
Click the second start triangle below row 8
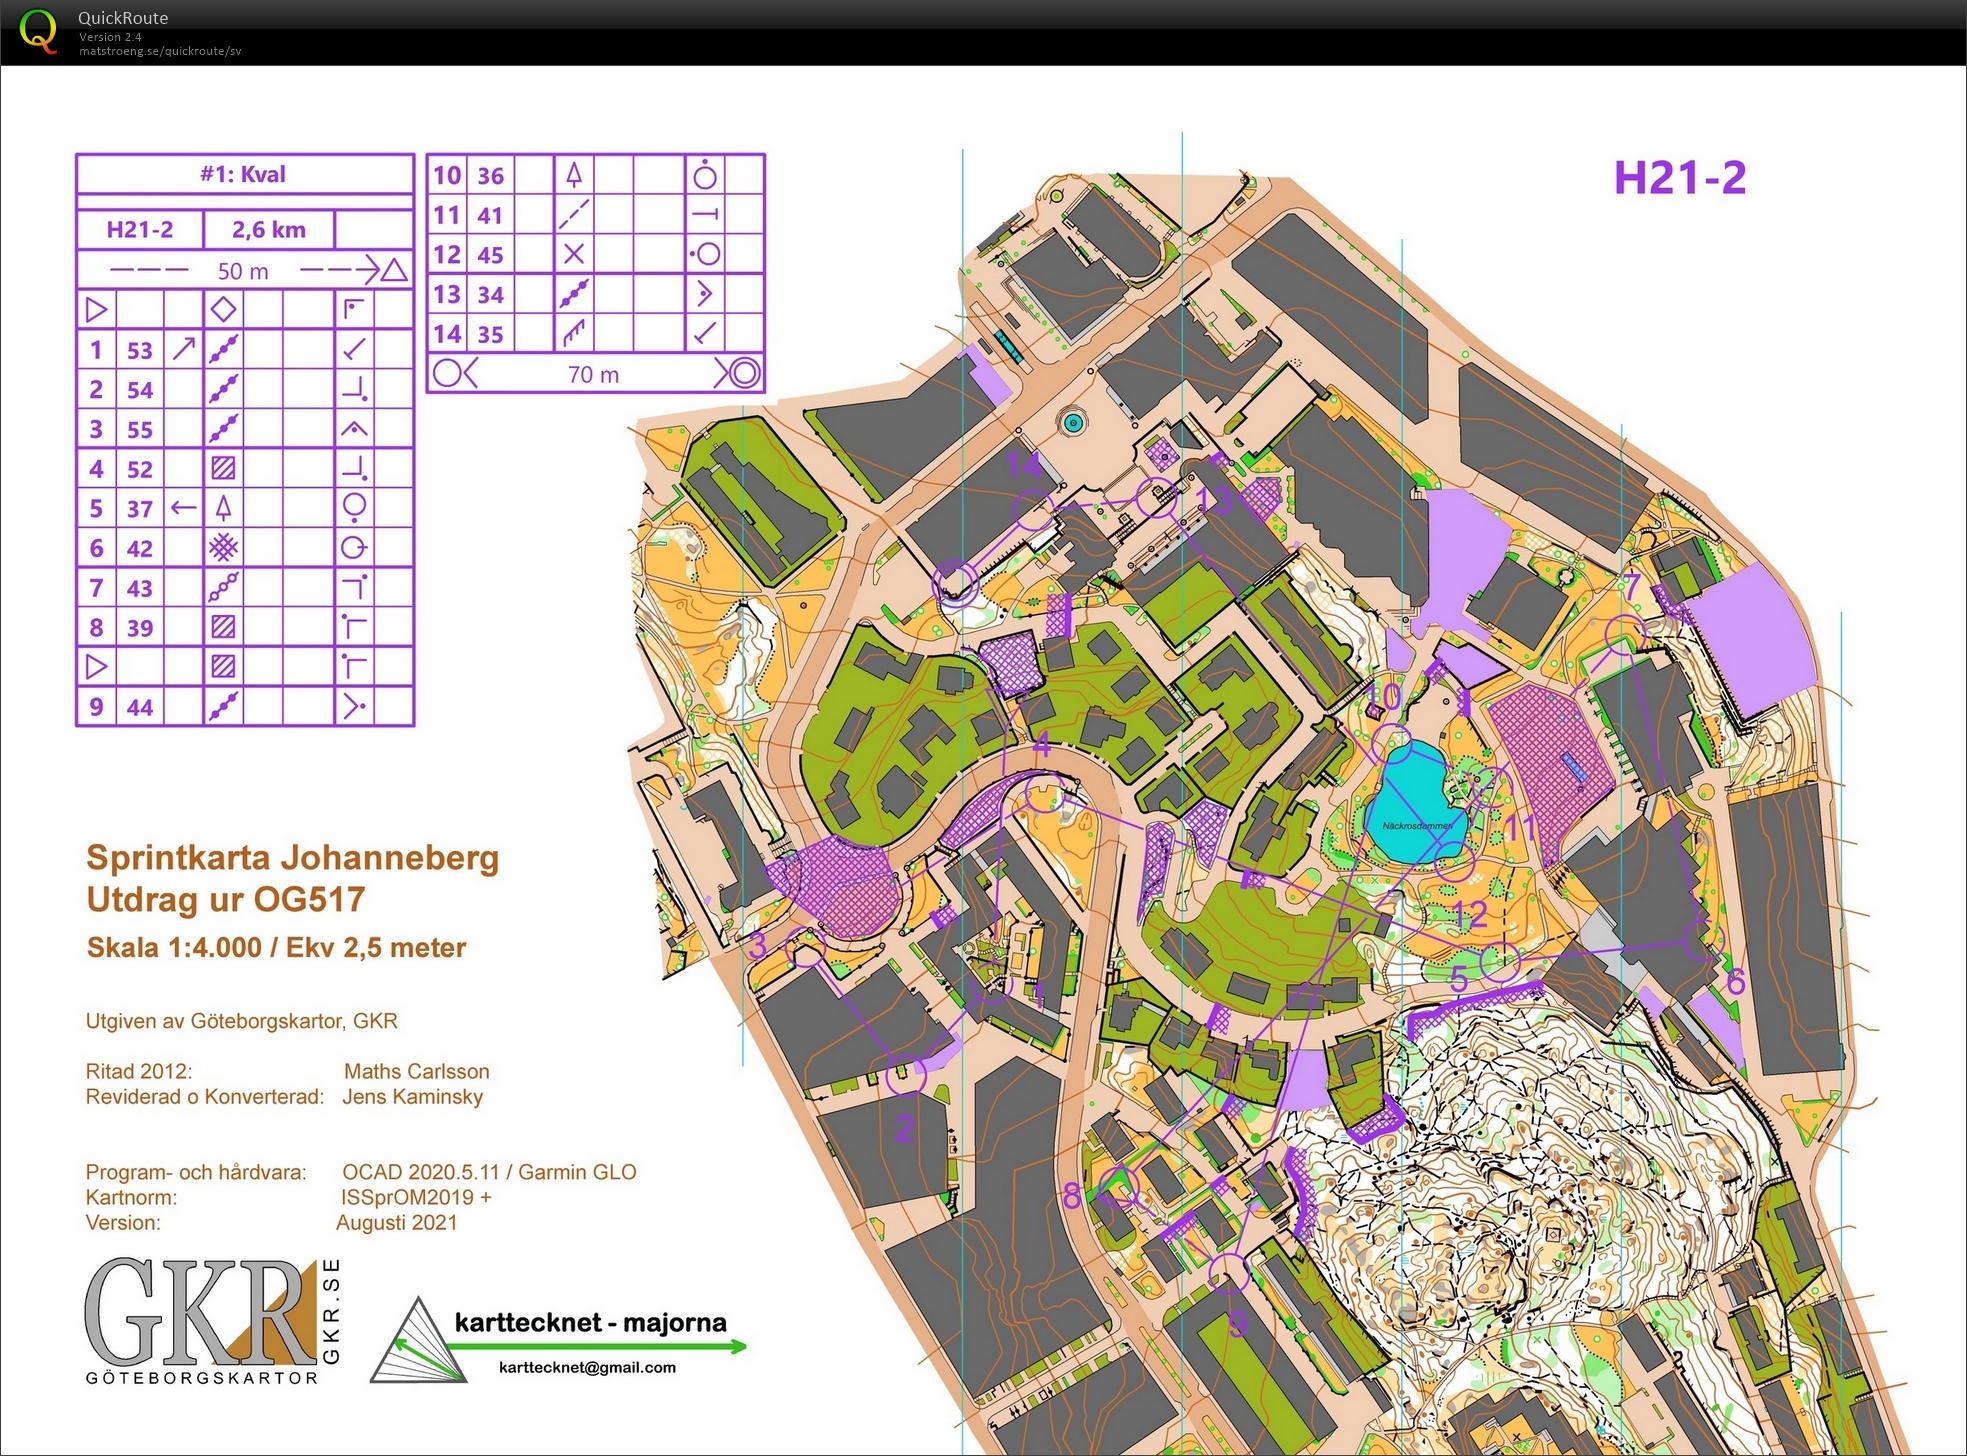[96, 666]
